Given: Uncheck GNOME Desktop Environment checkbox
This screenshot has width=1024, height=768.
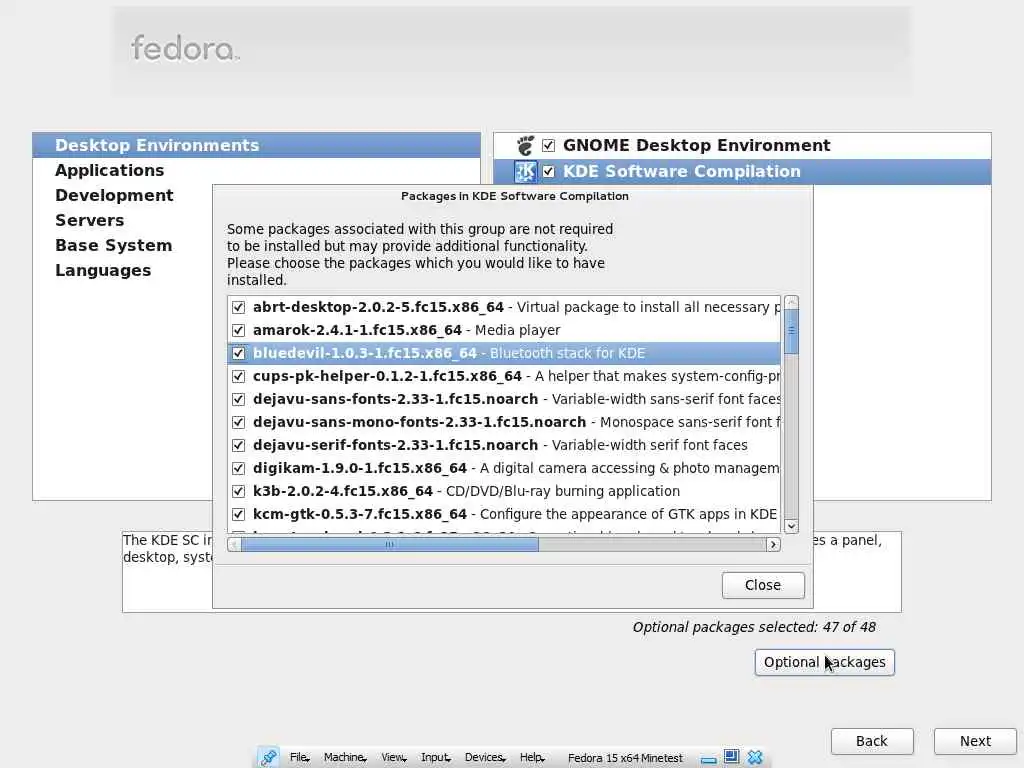Looking at the screenshot, I should [x=549, y=145].
